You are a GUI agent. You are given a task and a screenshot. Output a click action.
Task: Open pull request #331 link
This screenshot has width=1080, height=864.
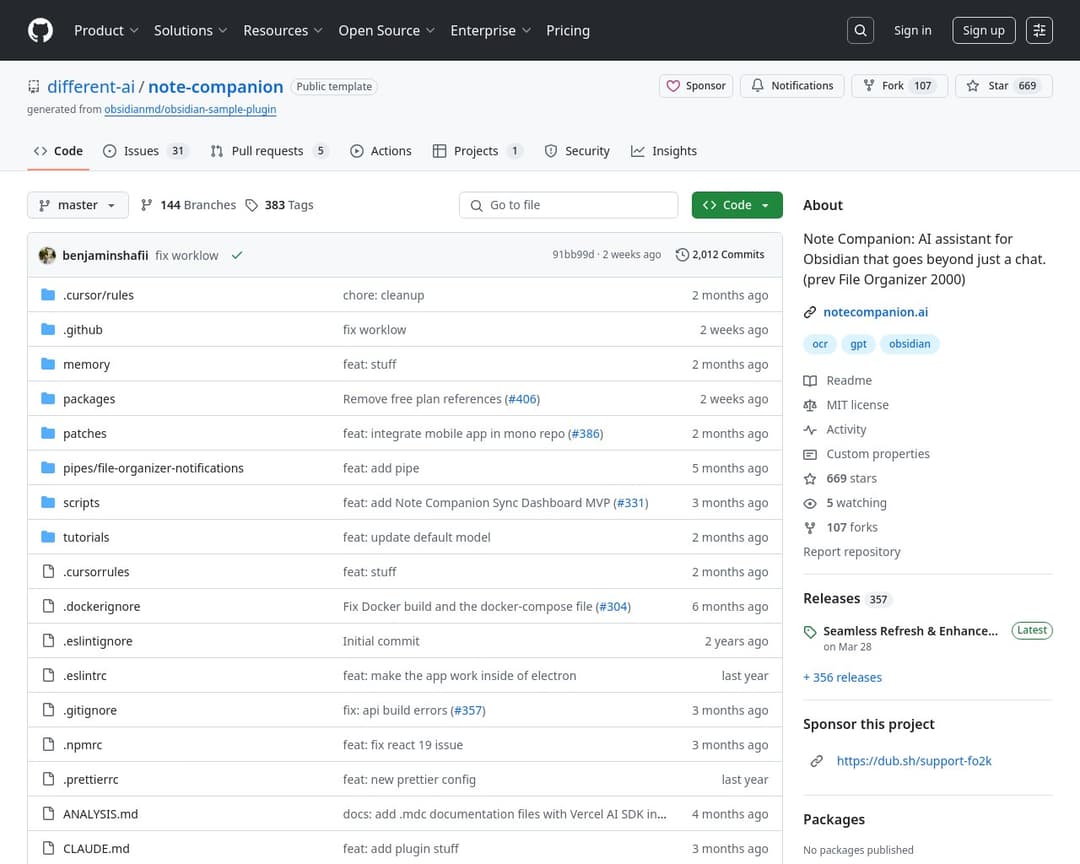631,502
